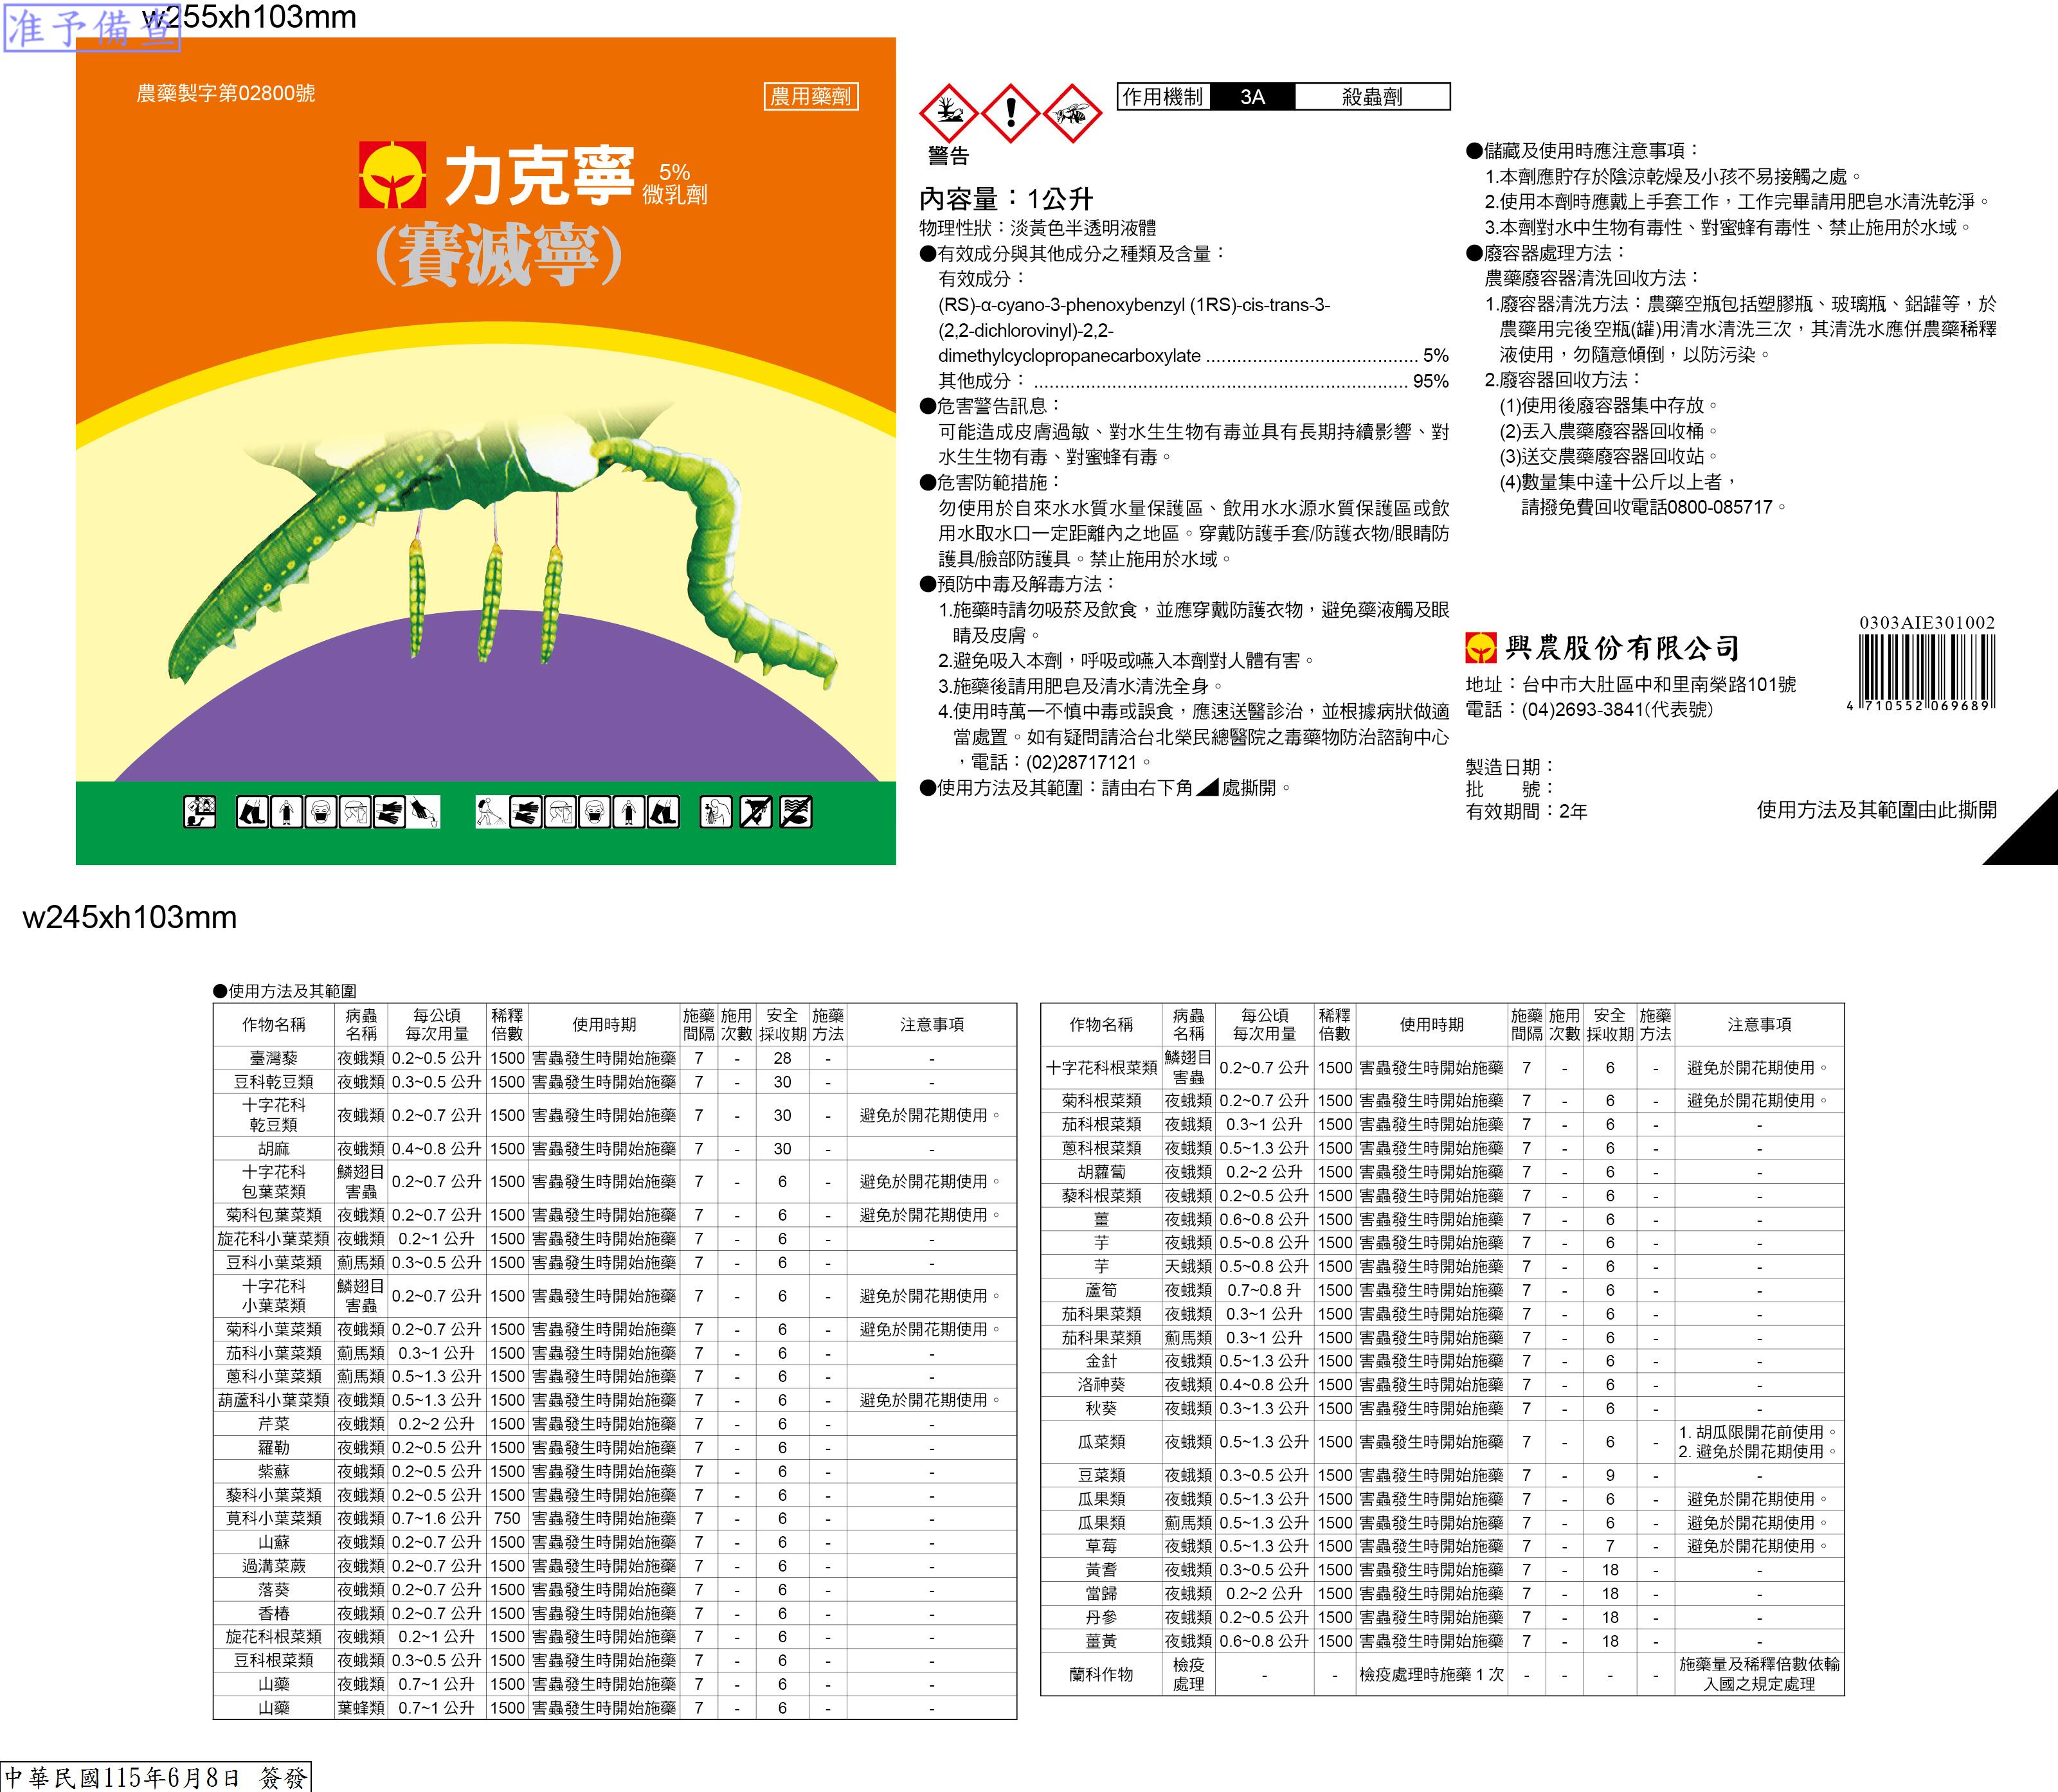Click the 過溝菜蕨 crop cell
The image size is (2058, 1792).
click(274, 1566)
